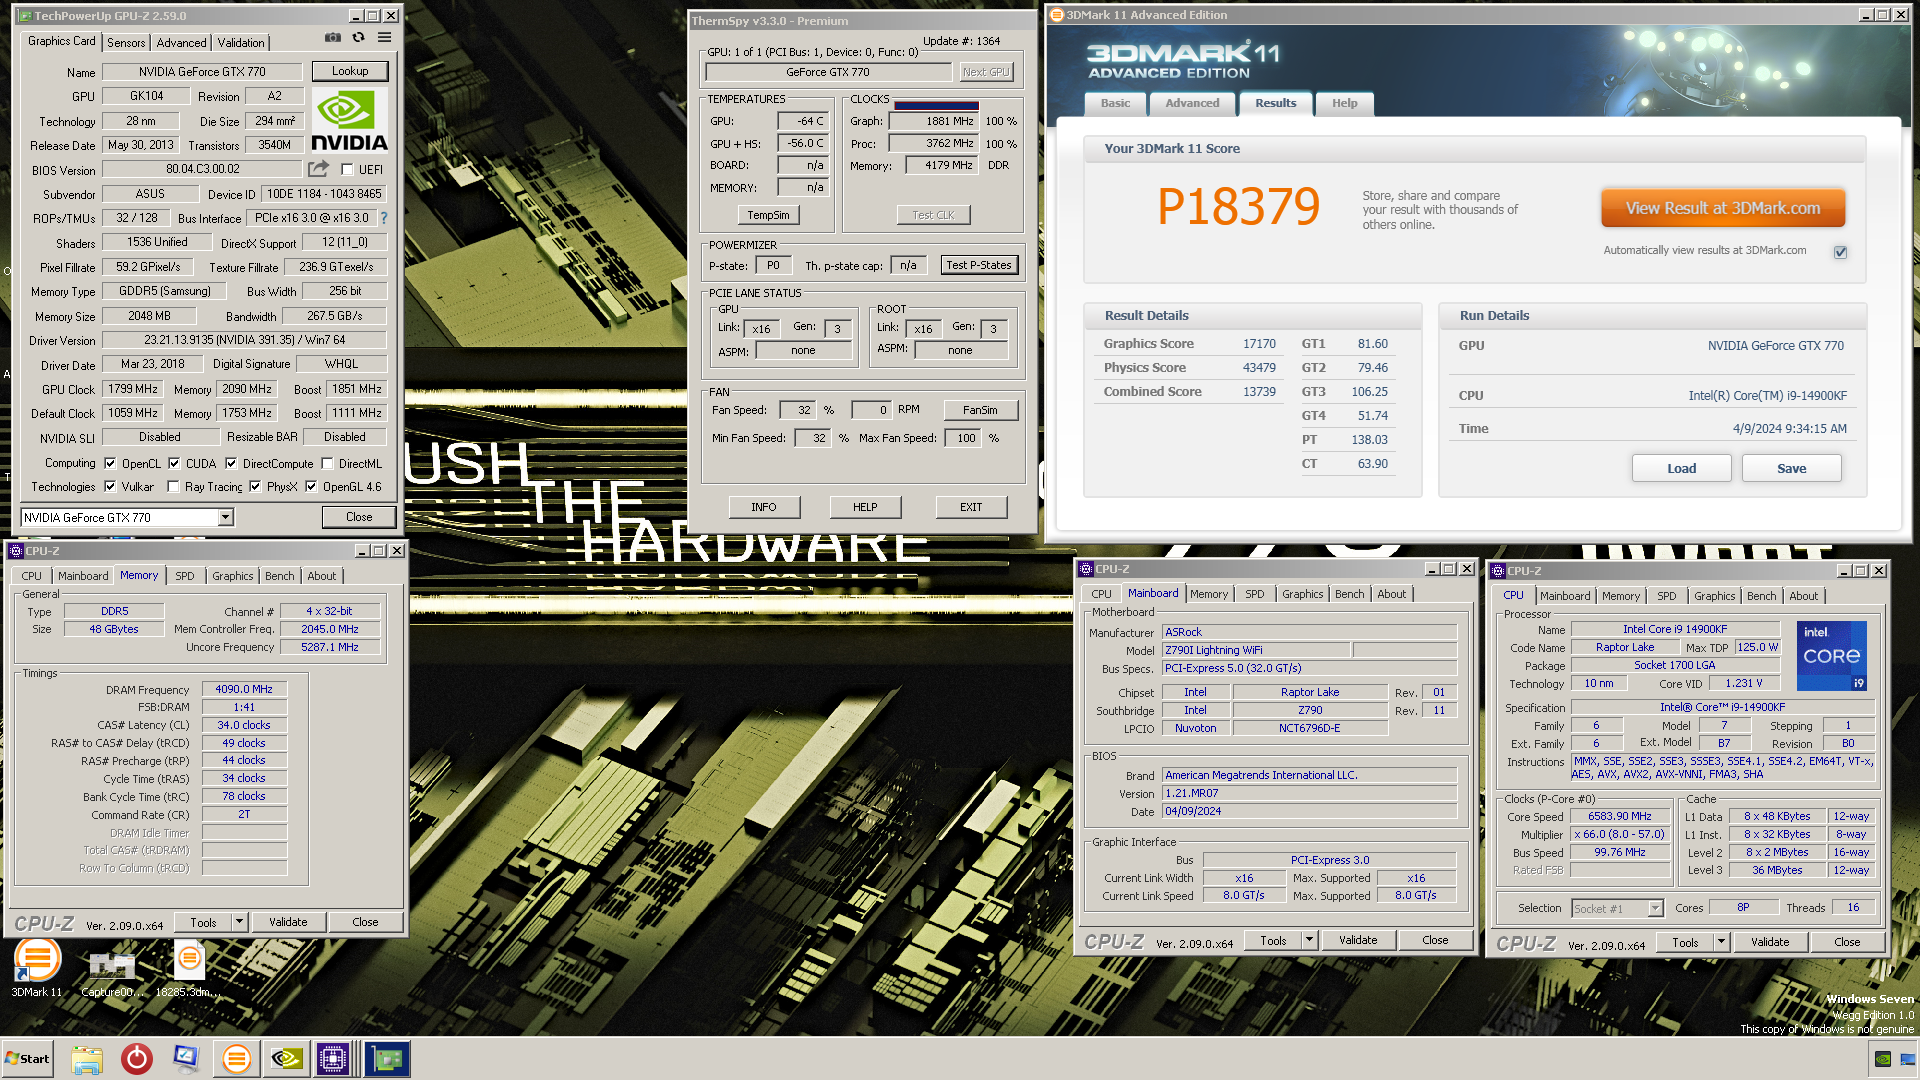Click the CPU-Z Mainboard window title icon

pyautogui.click(x=1086, y=569)
